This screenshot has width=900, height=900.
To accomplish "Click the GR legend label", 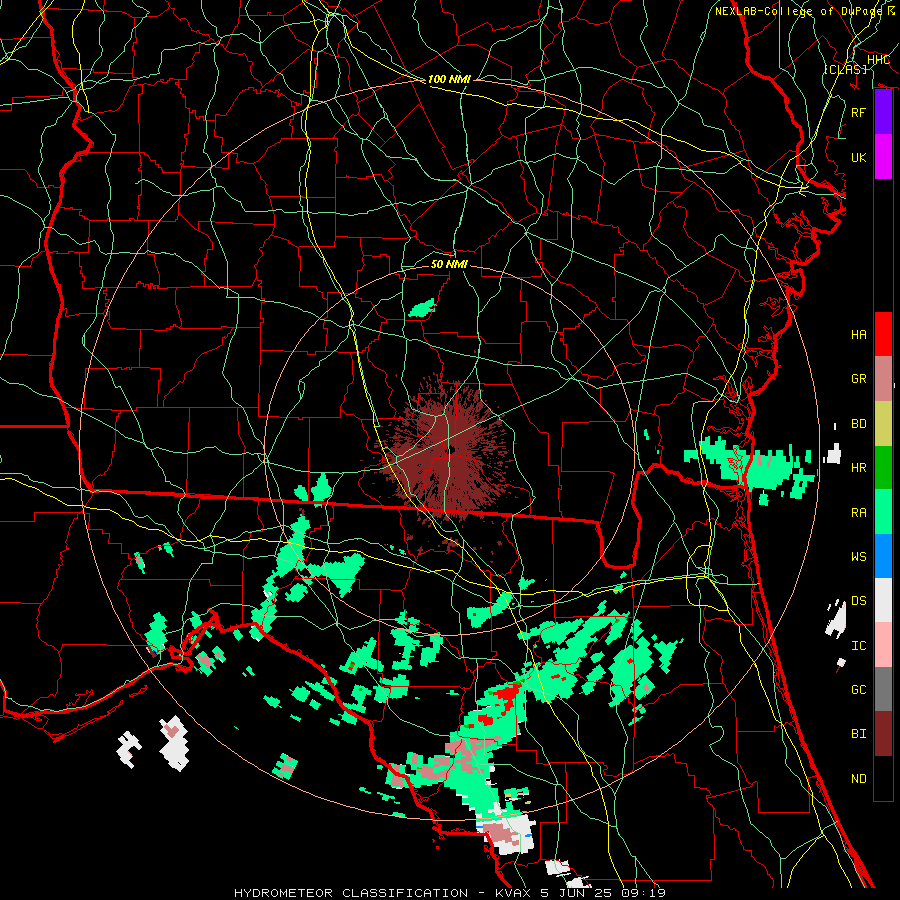I will [x=859, y=379].
